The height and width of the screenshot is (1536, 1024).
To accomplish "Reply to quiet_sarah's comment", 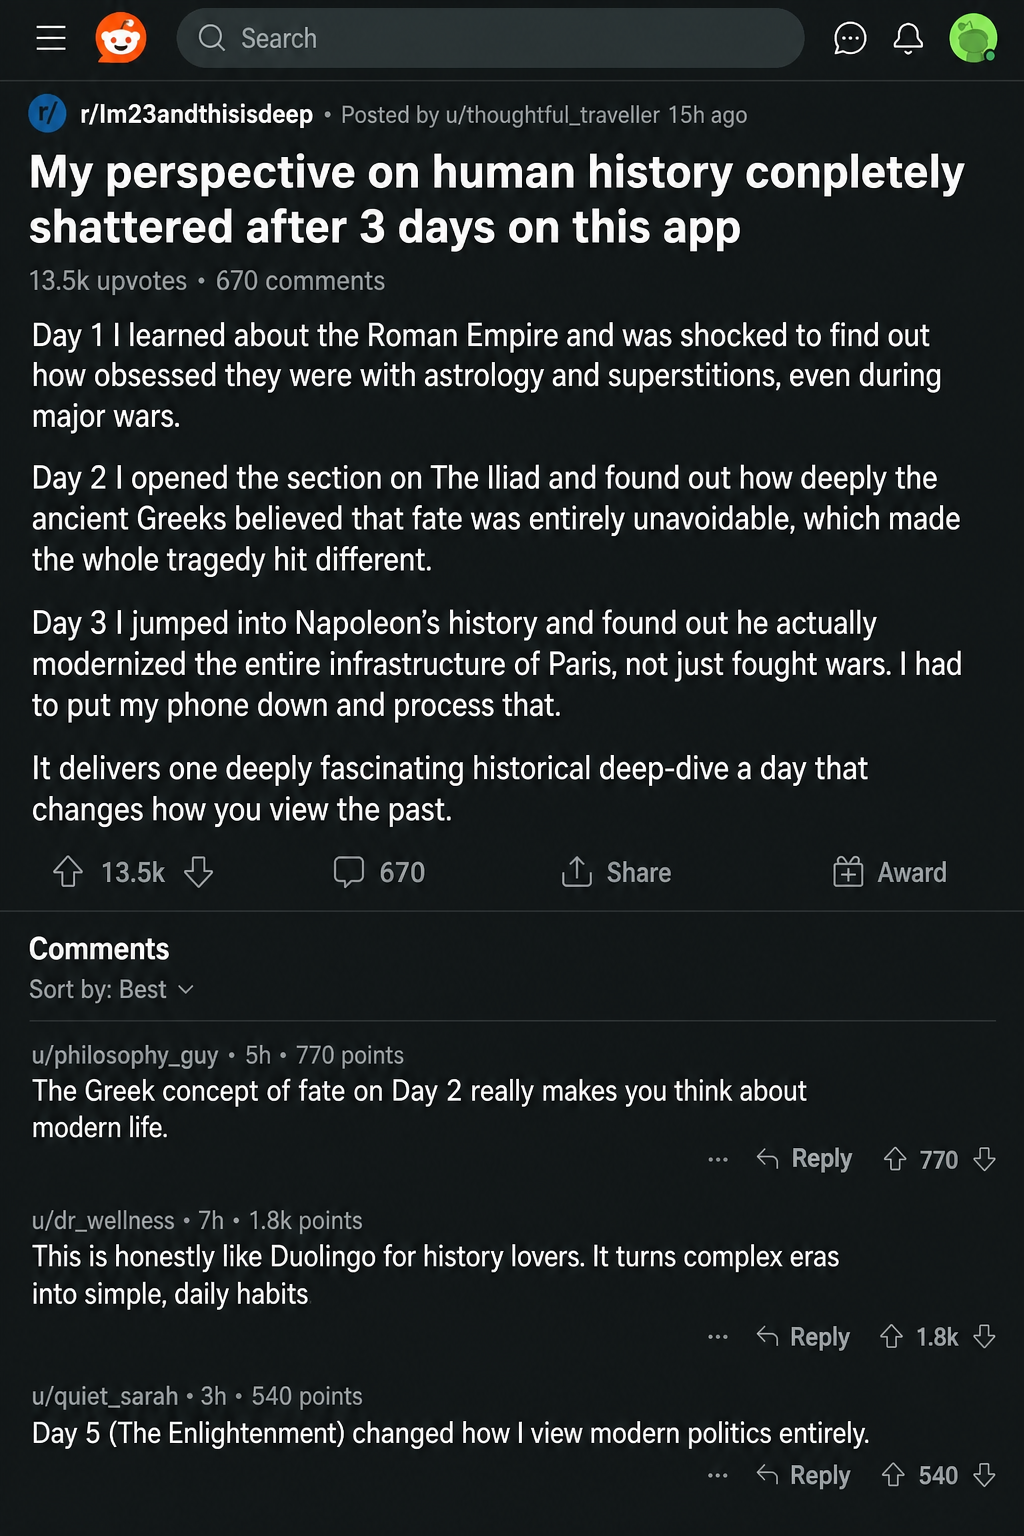I will pyautogui.click(x=803, y=1475).
